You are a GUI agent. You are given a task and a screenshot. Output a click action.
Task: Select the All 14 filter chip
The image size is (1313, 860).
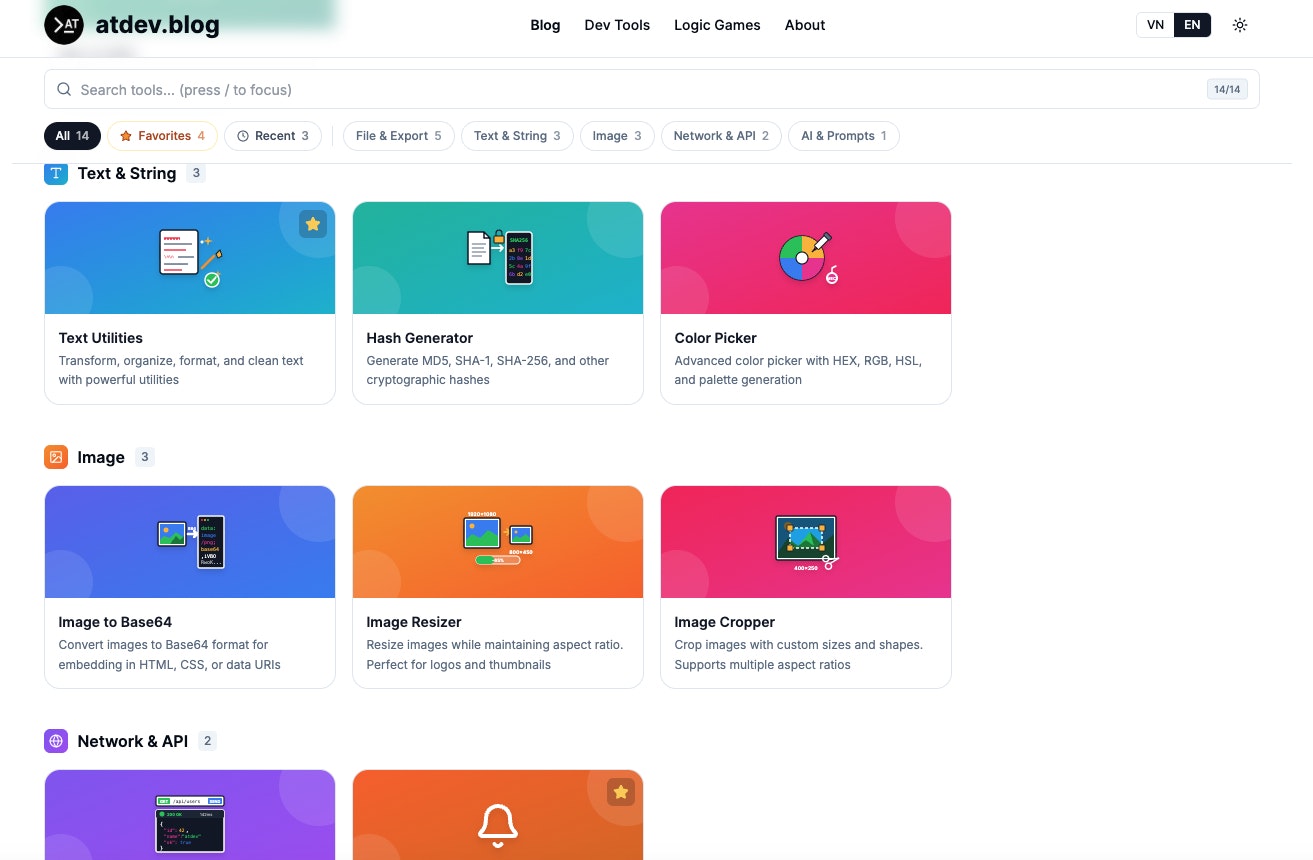(x=72, y=136)
